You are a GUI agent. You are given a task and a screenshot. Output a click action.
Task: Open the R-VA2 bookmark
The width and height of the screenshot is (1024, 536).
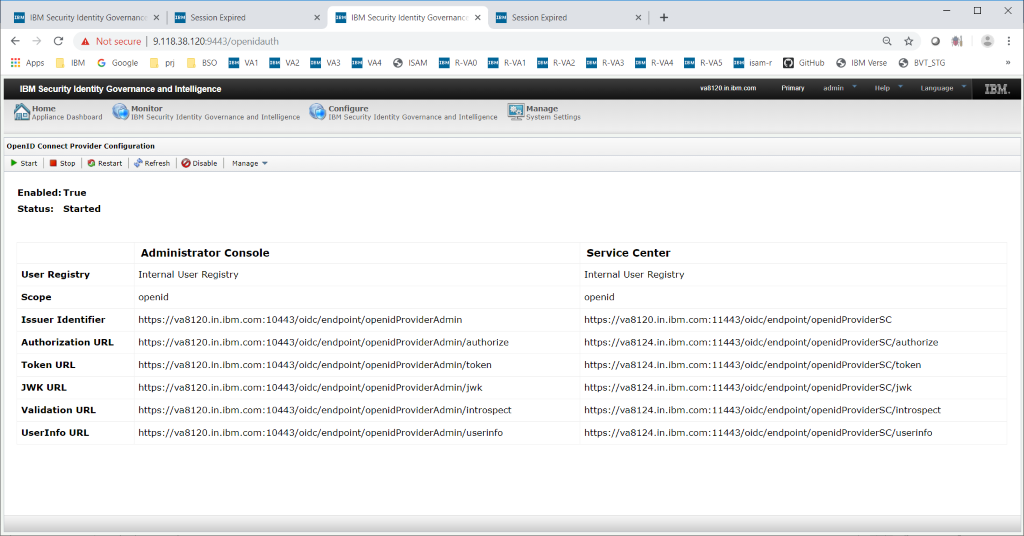(556, 63)
